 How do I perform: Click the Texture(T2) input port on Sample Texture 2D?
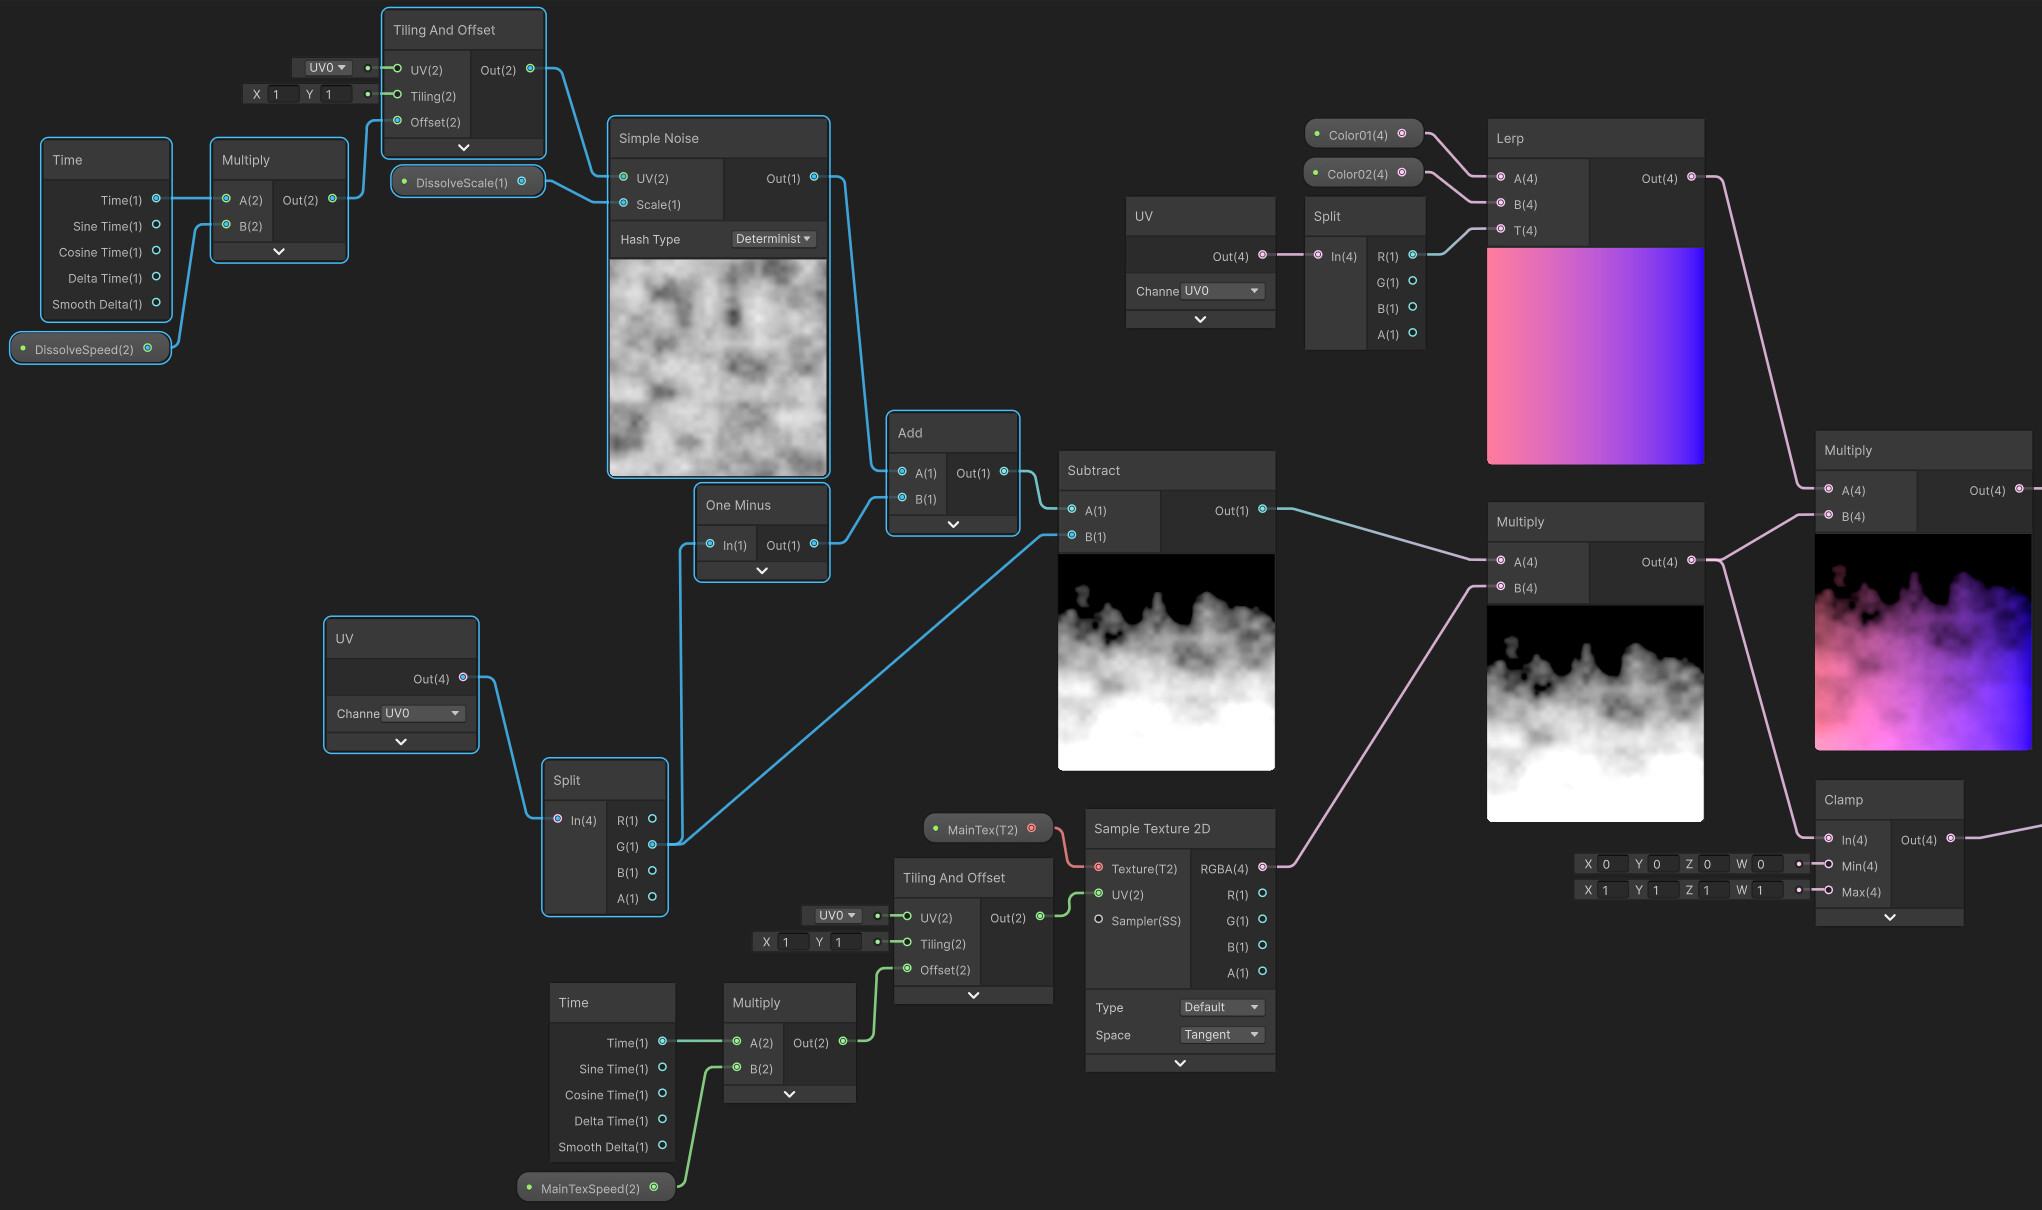[1098, 868]
